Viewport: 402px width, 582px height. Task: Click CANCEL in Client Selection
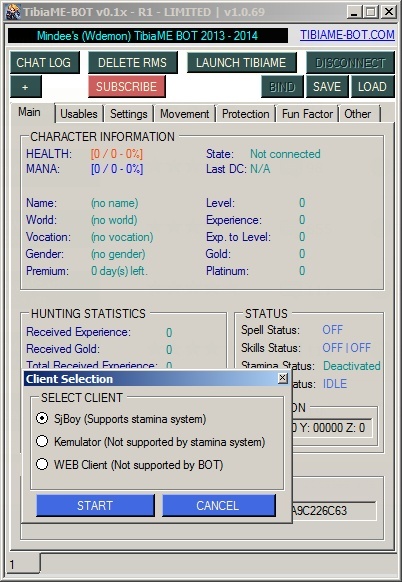pos(218,505)
